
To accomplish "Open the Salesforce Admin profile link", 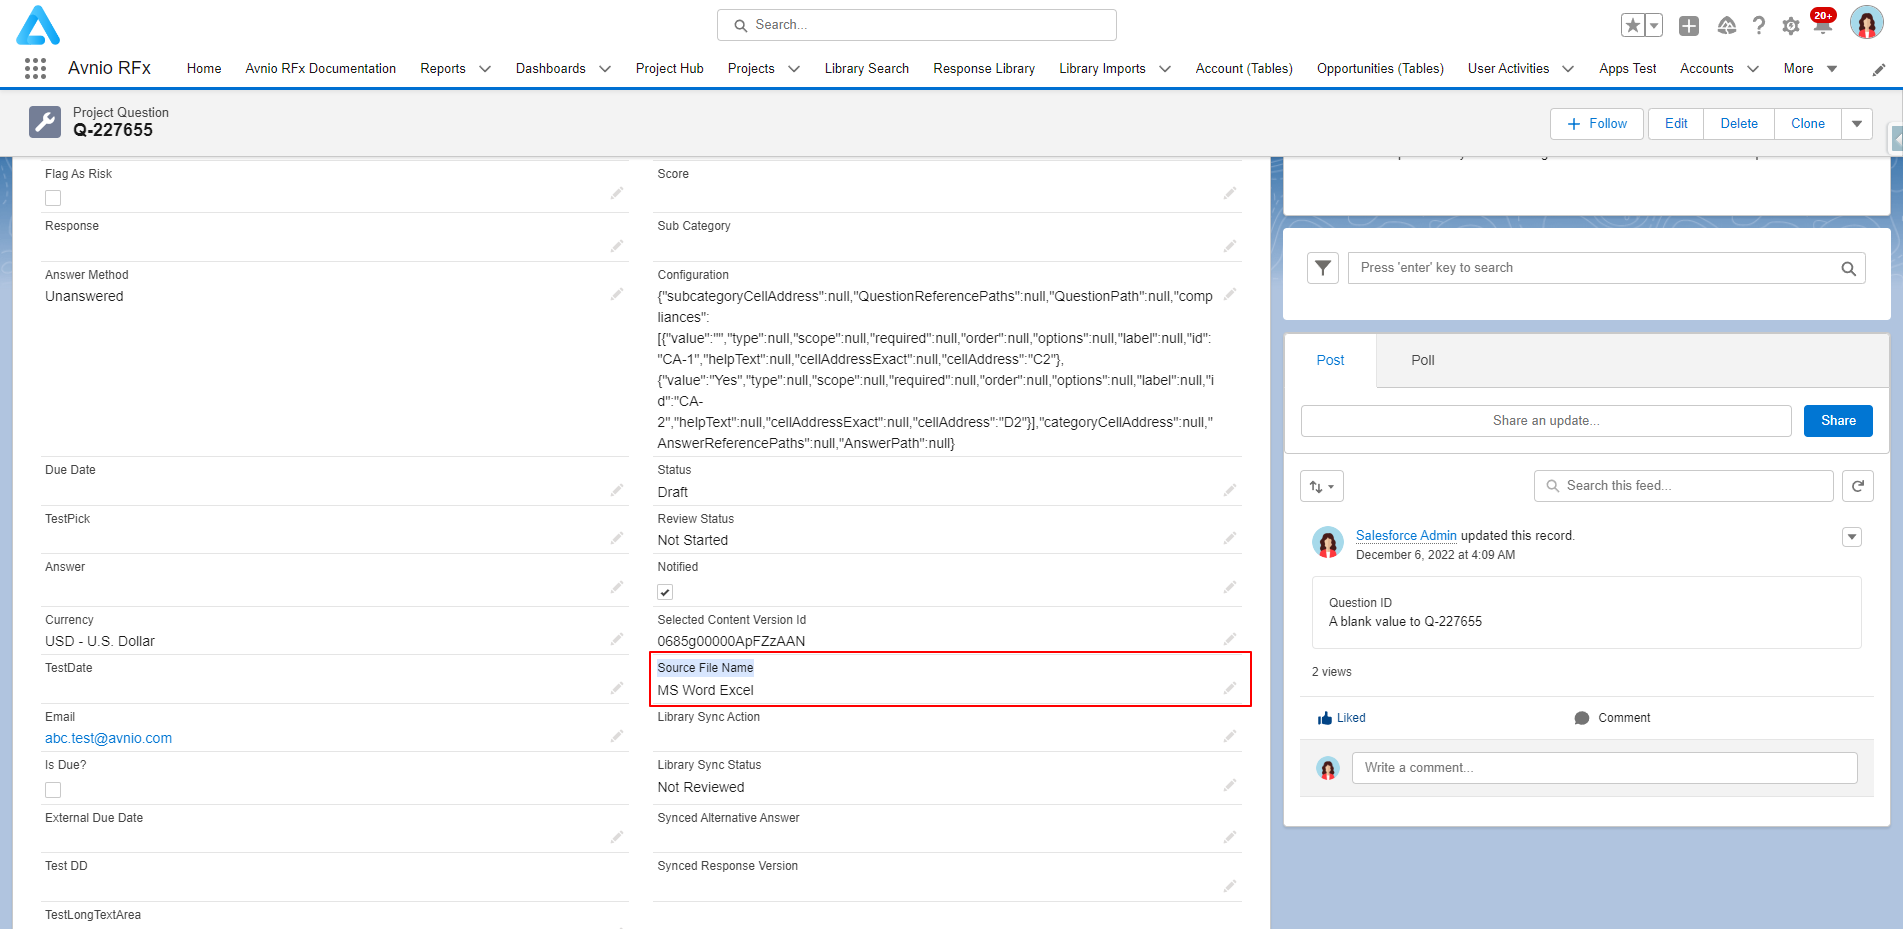I will point(1406,536).
